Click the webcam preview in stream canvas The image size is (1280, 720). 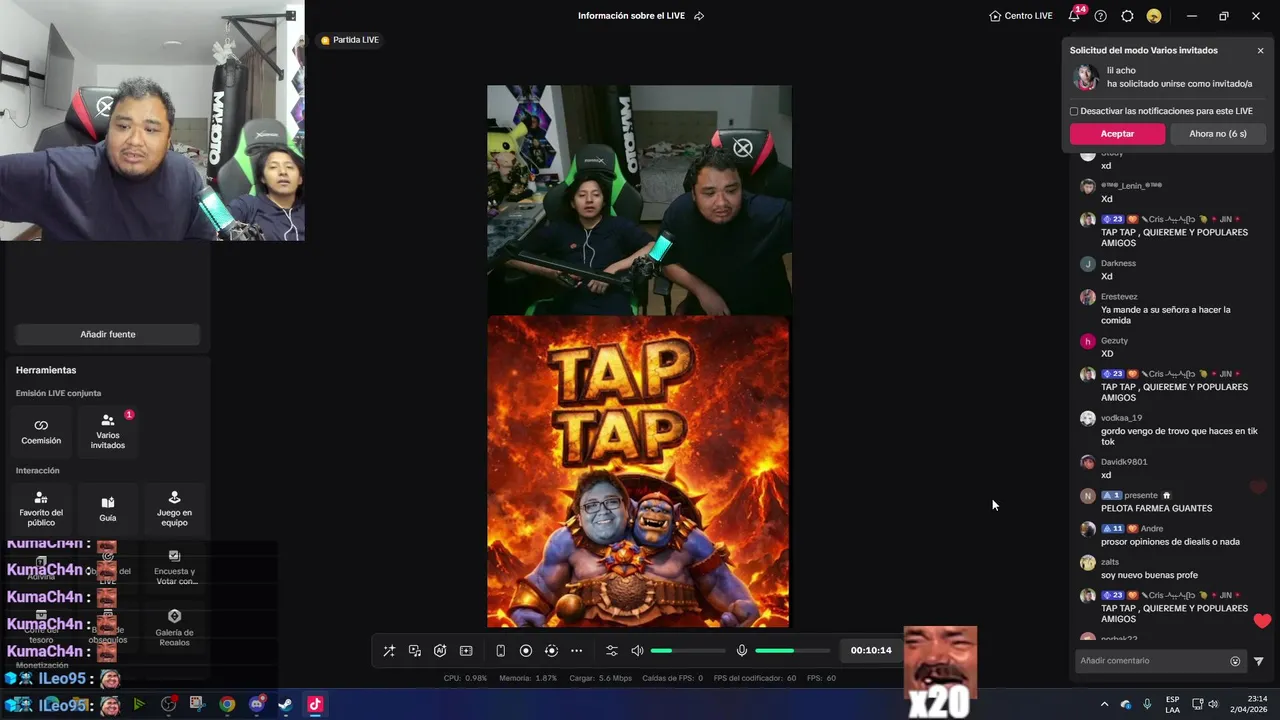tap(639, 200)
